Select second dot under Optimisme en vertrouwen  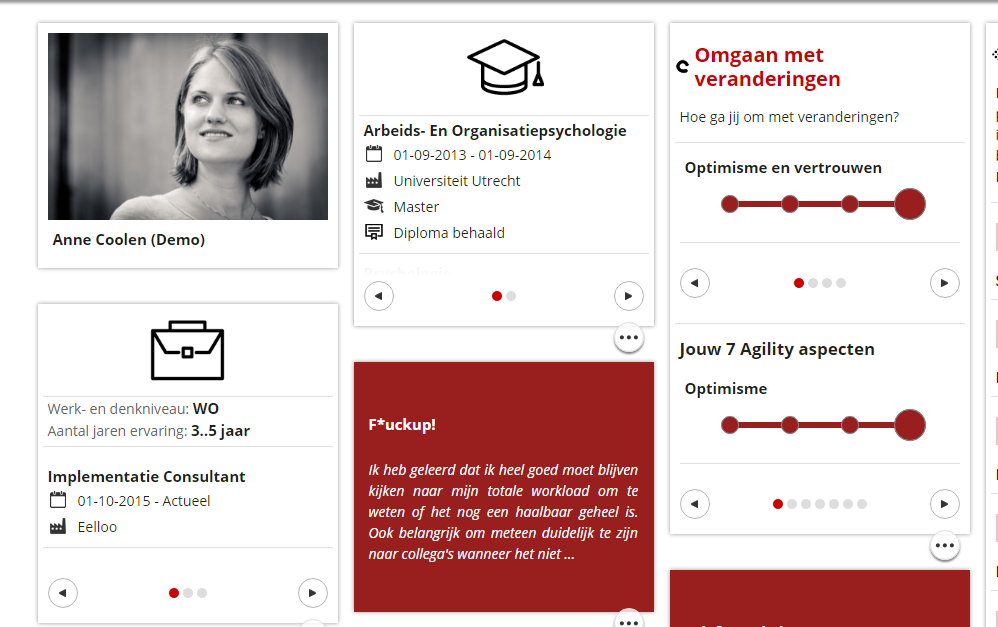pyautogui.click(x=813, y=283)
